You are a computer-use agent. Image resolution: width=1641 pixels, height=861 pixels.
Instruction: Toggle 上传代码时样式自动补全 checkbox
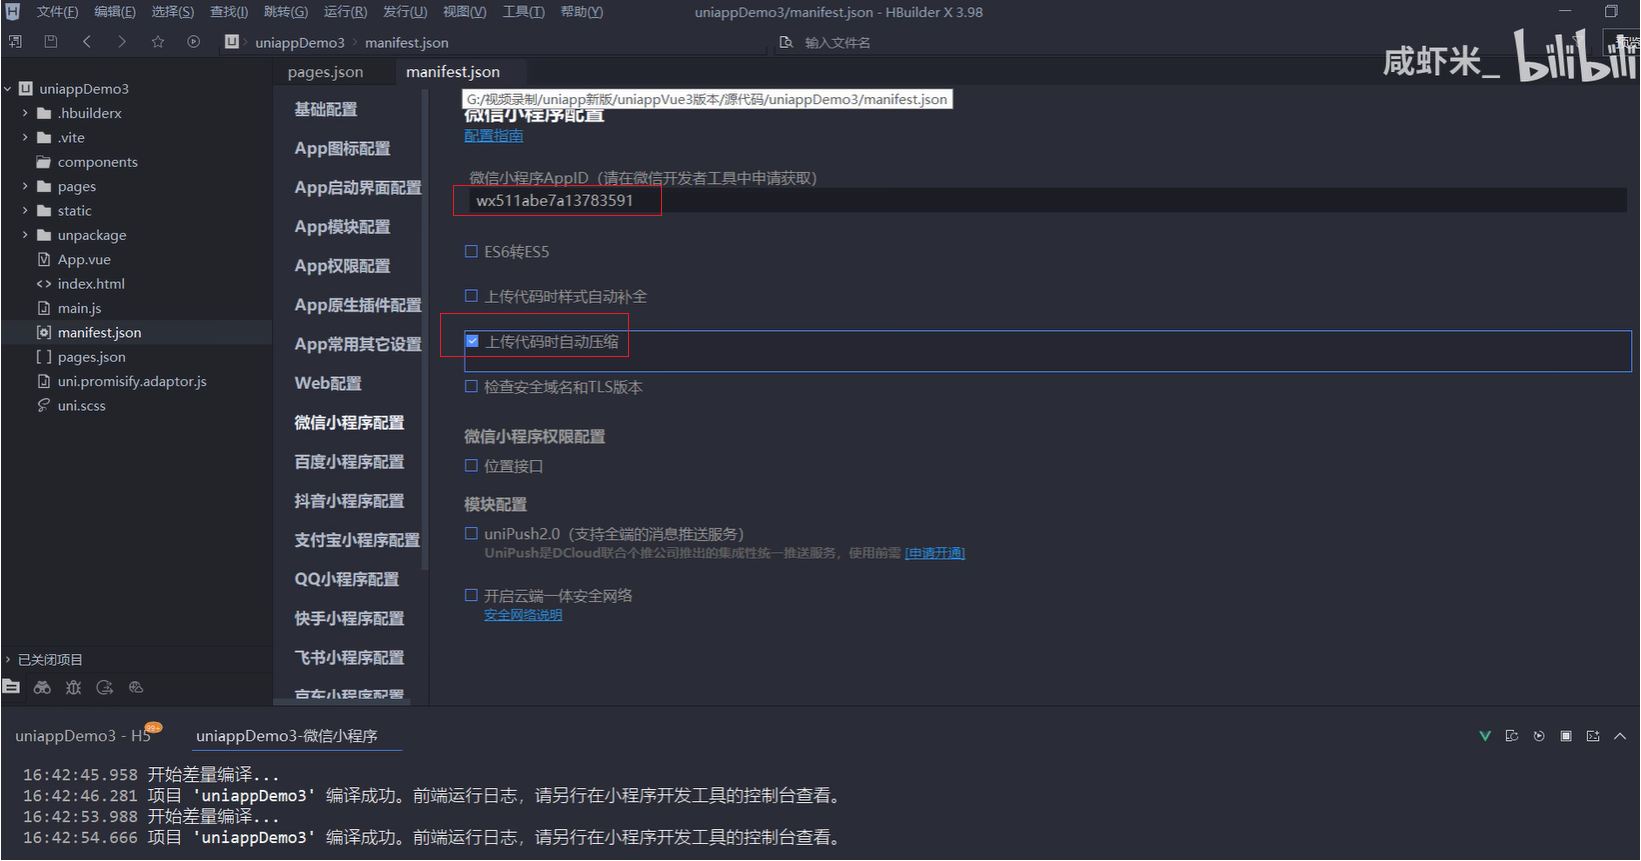tap(471, 296)
